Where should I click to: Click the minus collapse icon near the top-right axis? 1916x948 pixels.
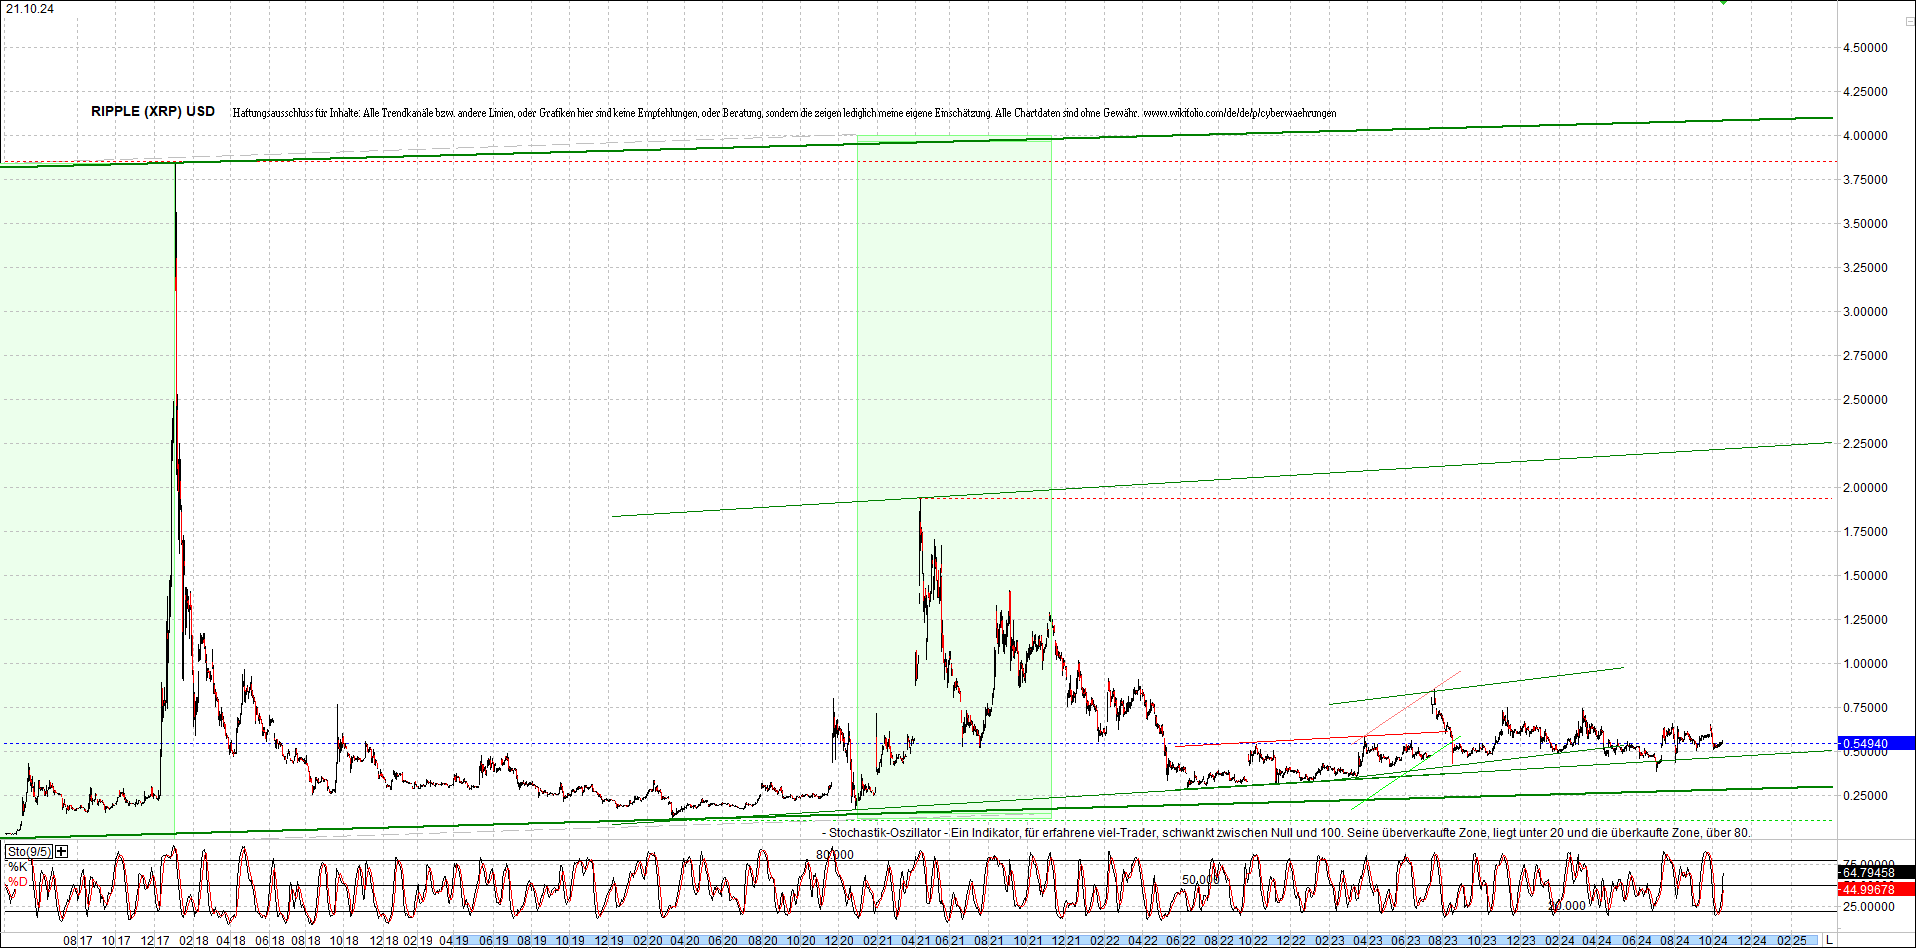click(1910, 22)
